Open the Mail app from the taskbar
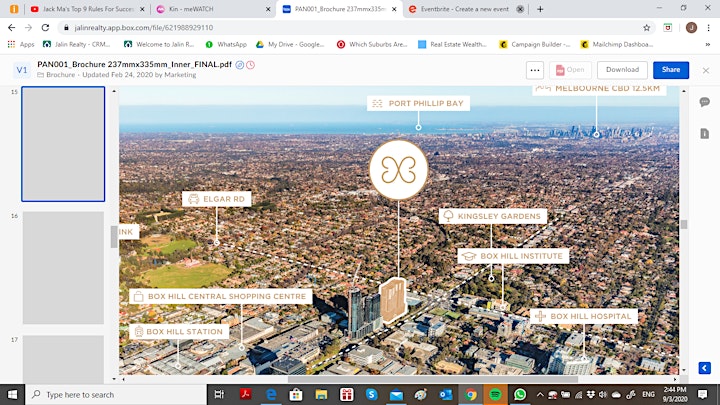 pyautogui.click(x=396, y=394)
